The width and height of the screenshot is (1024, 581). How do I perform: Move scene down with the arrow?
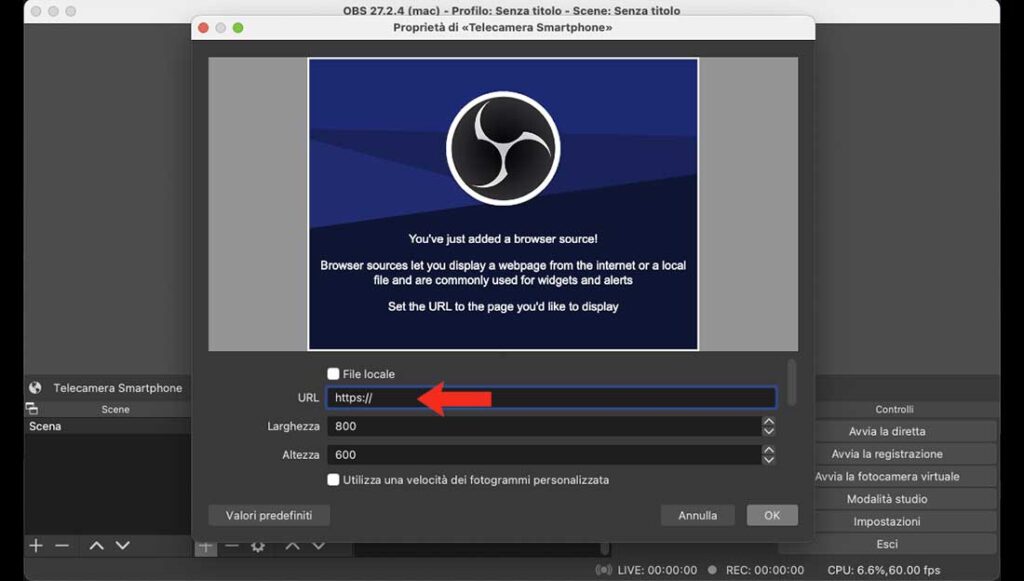pos(123,545)
